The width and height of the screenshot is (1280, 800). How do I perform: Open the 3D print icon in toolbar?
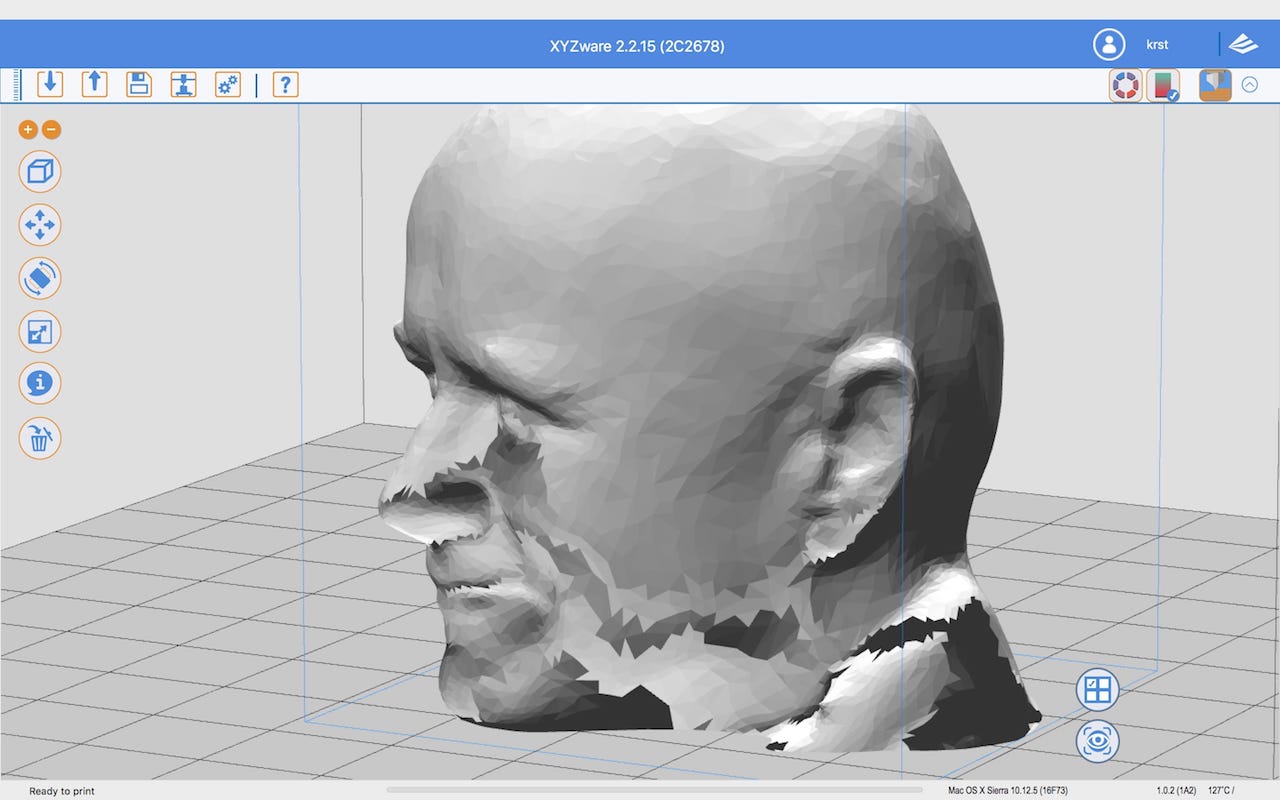[183, 84]
